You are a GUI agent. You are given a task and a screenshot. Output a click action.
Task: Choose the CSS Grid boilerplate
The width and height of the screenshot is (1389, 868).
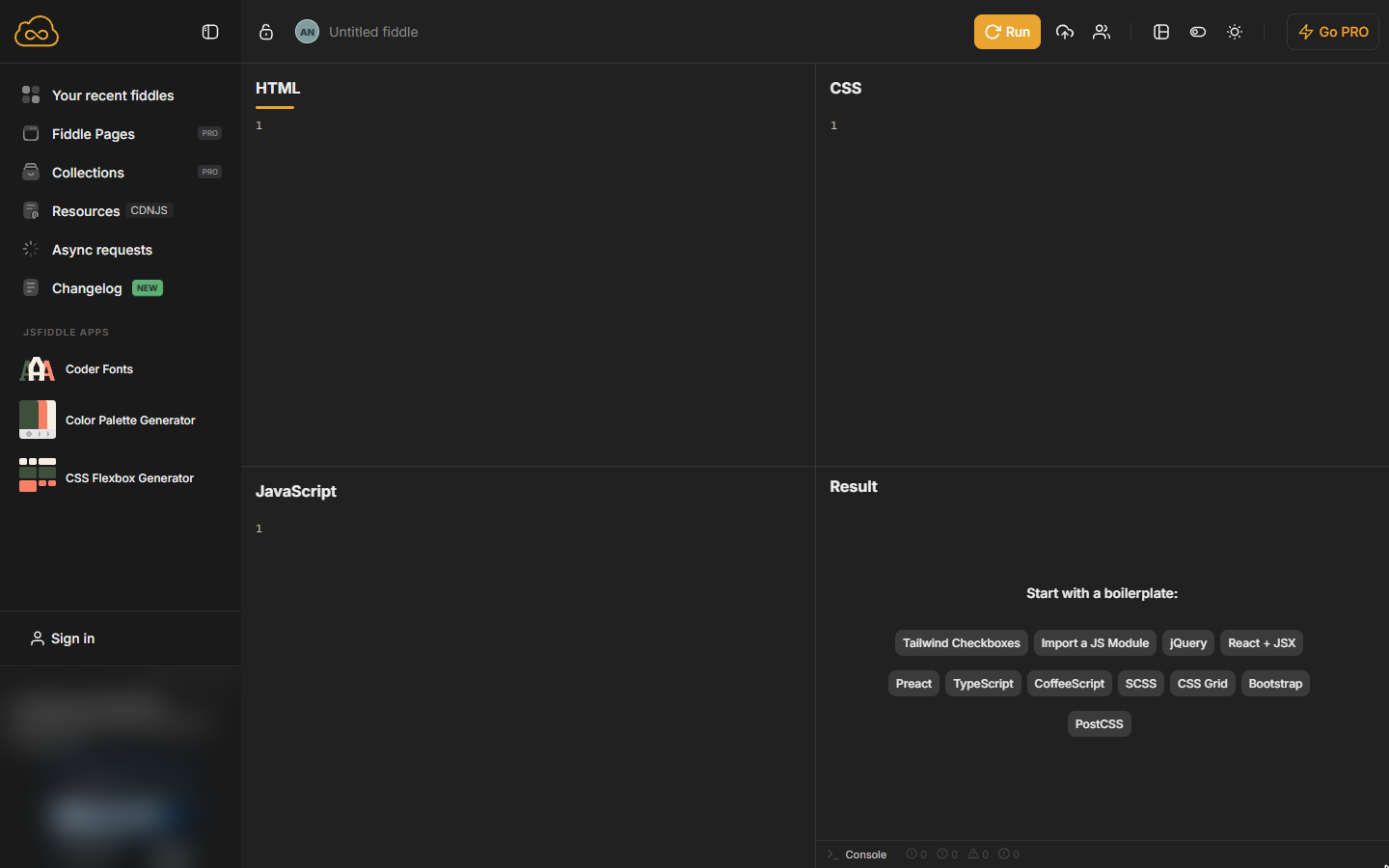coord(1202,684)
